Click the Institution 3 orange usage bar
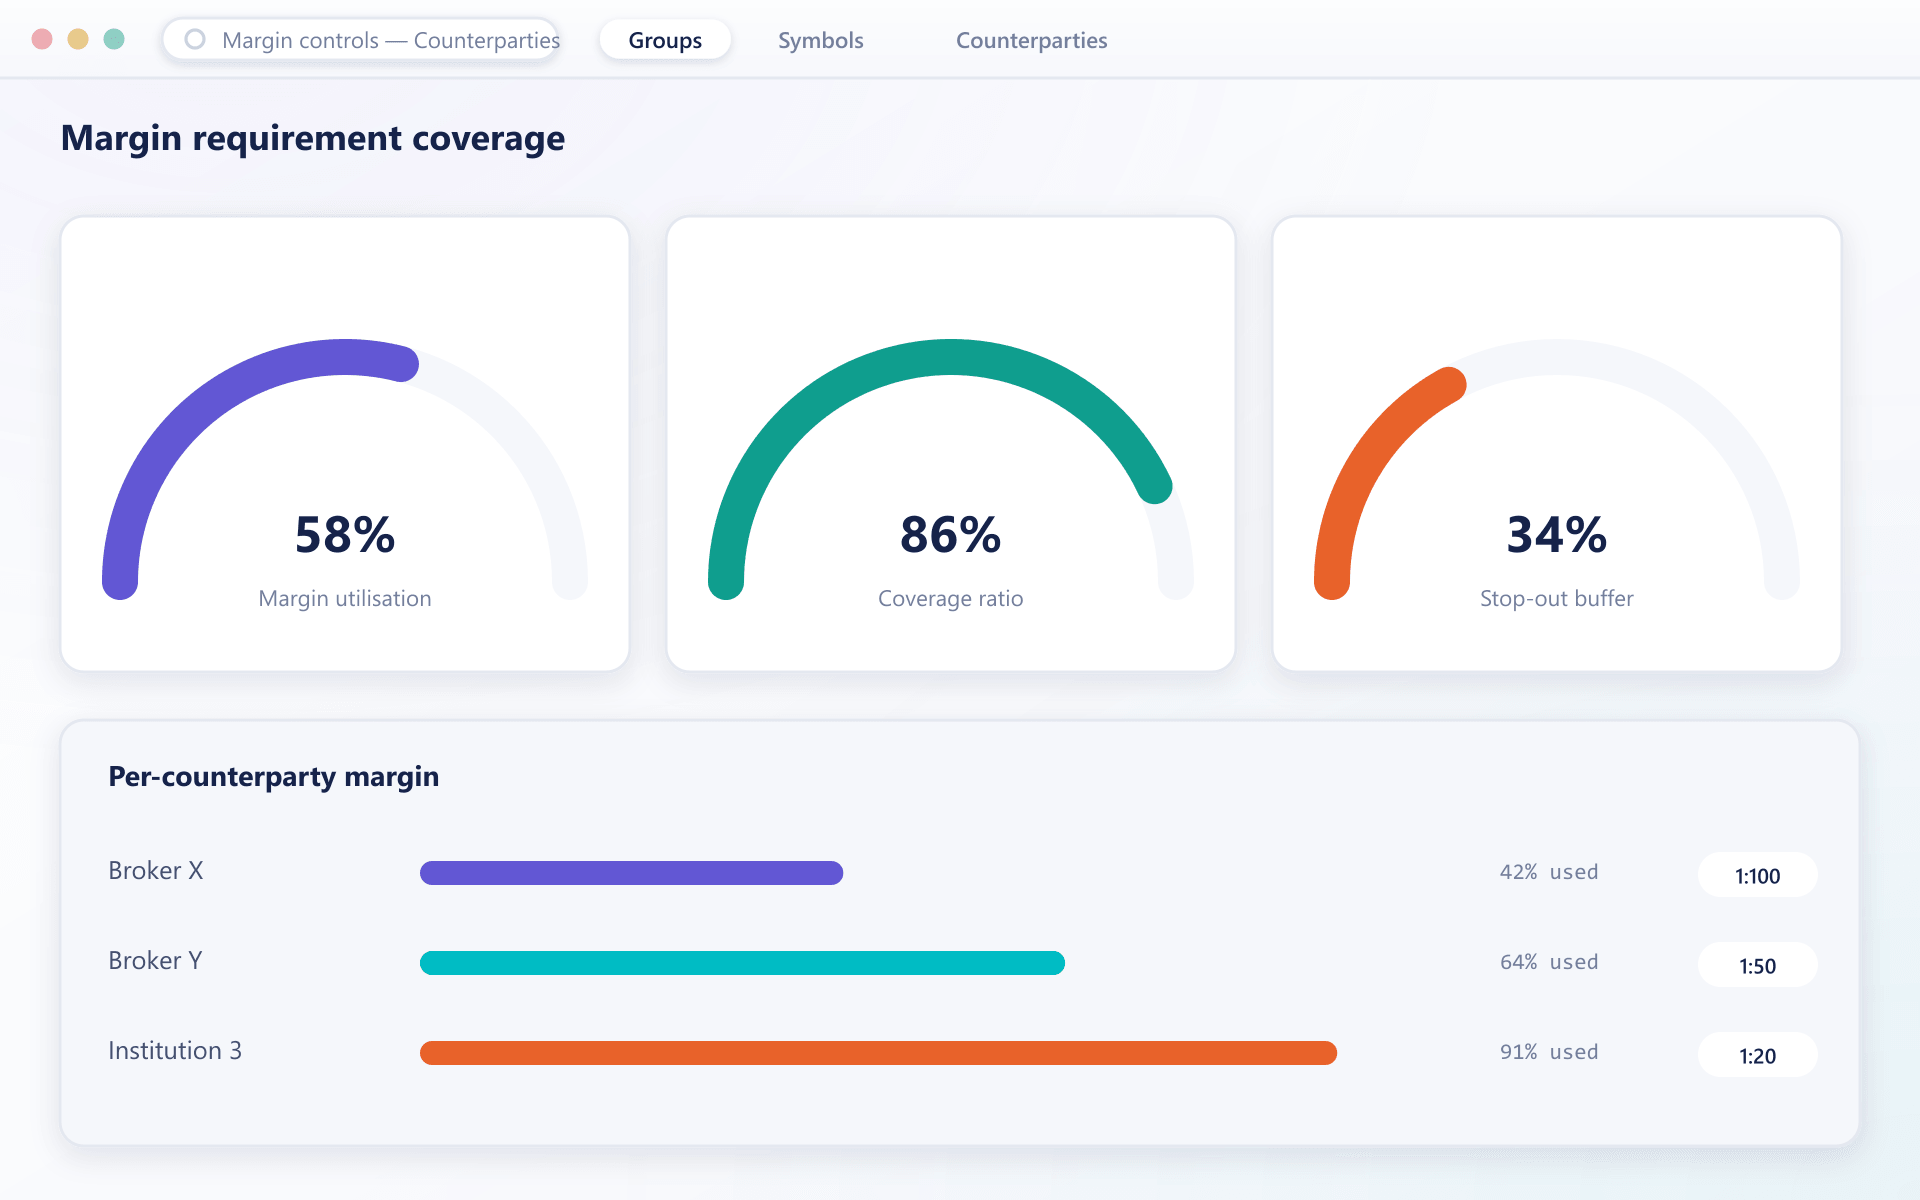Viewport: 1920px width, 1200px height. click(x=878, y=1053)
